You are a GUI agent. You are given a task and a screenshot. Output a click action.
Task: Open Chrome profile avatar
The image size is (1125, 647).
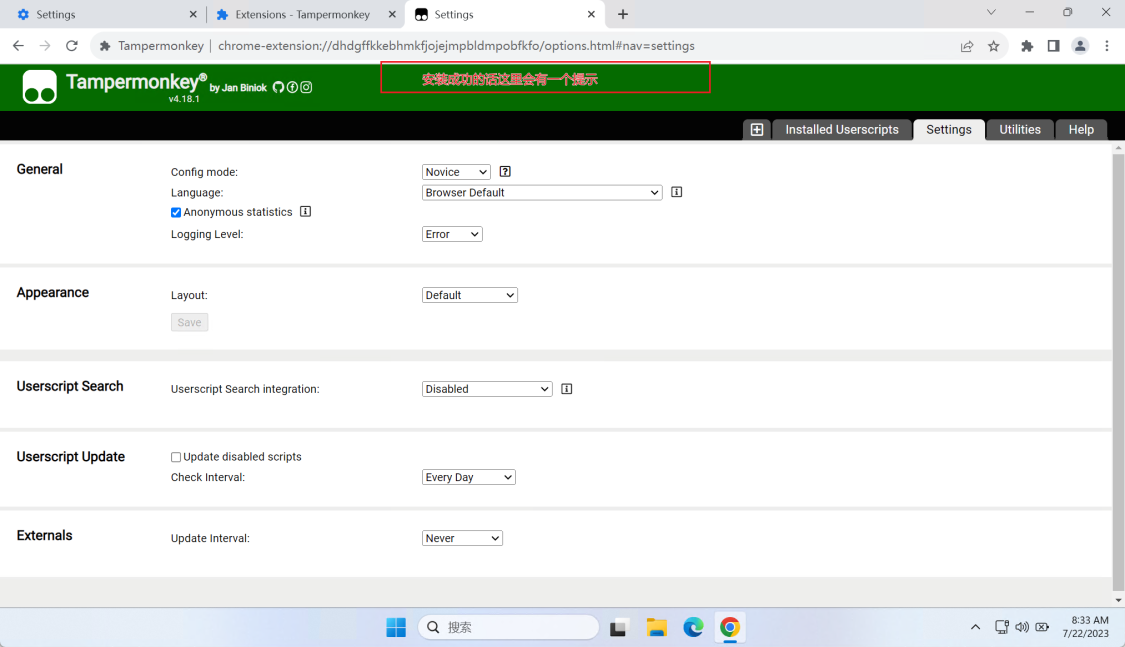(x=1080, y=46)
